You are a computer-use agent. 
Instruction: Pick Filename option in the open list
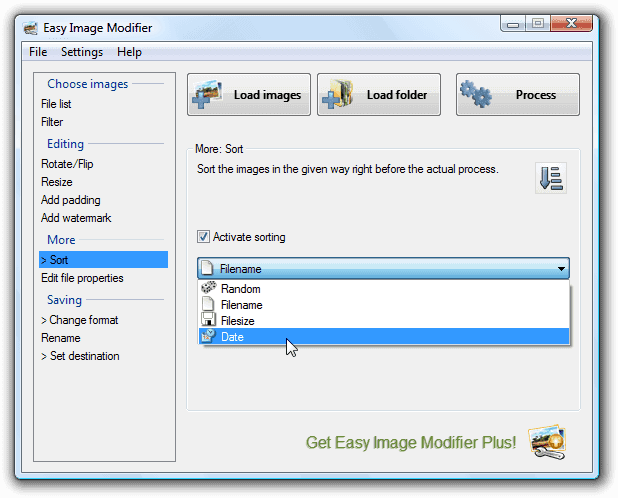click(383, 305)
